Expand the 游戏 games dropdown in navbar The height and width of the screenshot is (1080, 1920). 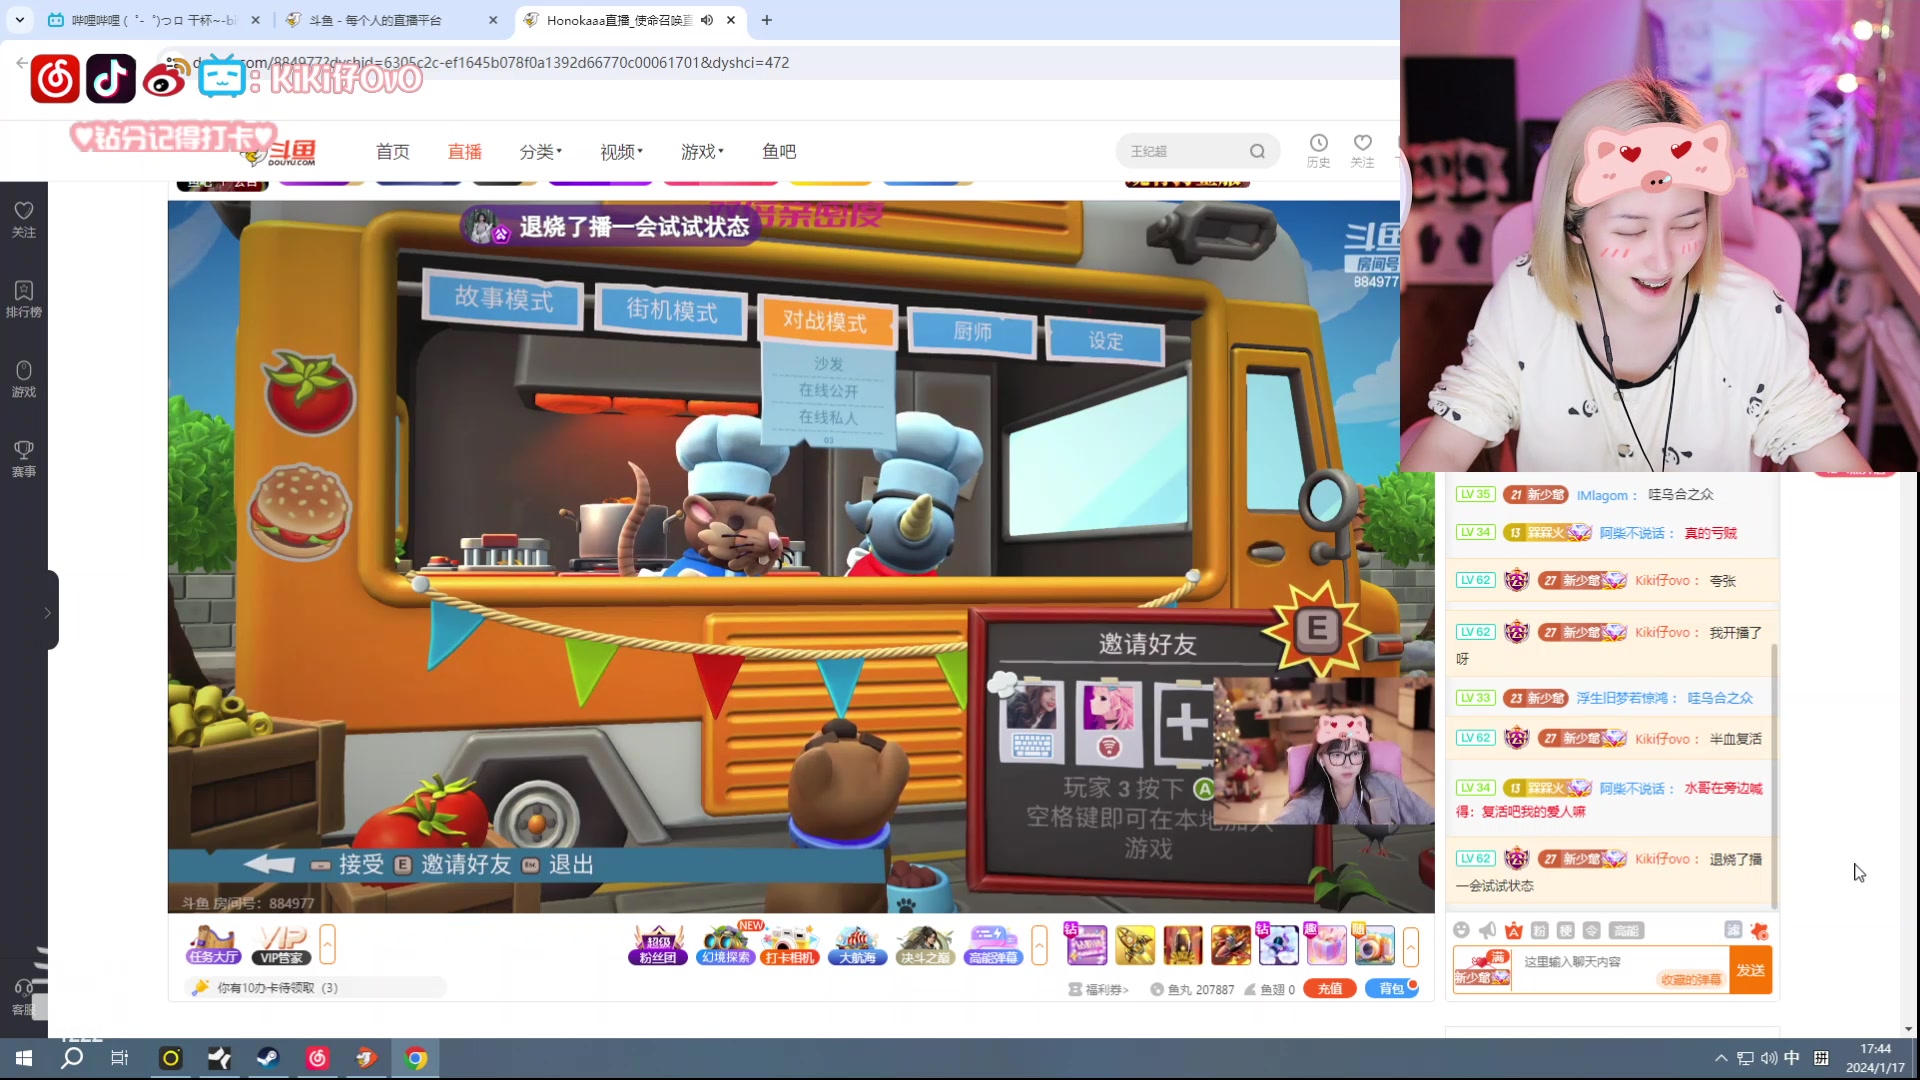click(x=702, y=151)
